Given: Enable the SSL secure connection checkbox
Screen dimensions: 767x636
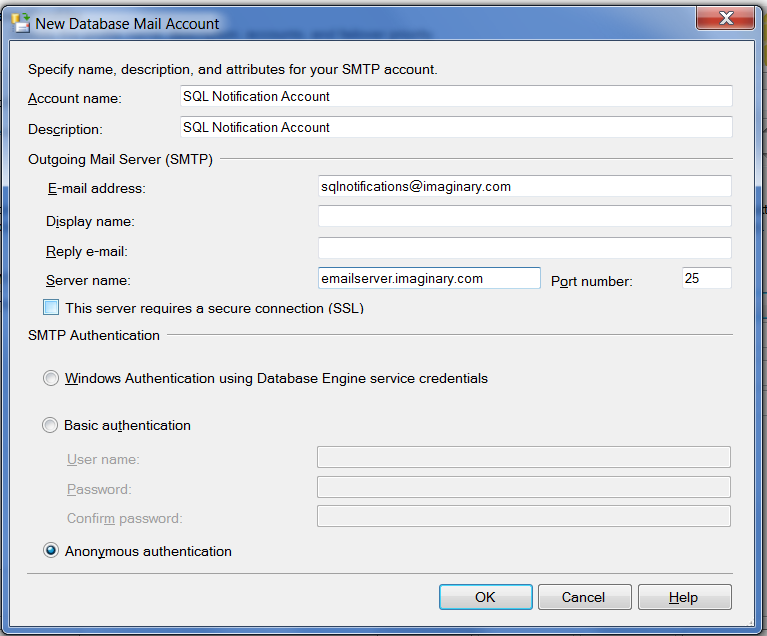Looking at the screenshot, I should click(52, 308).
